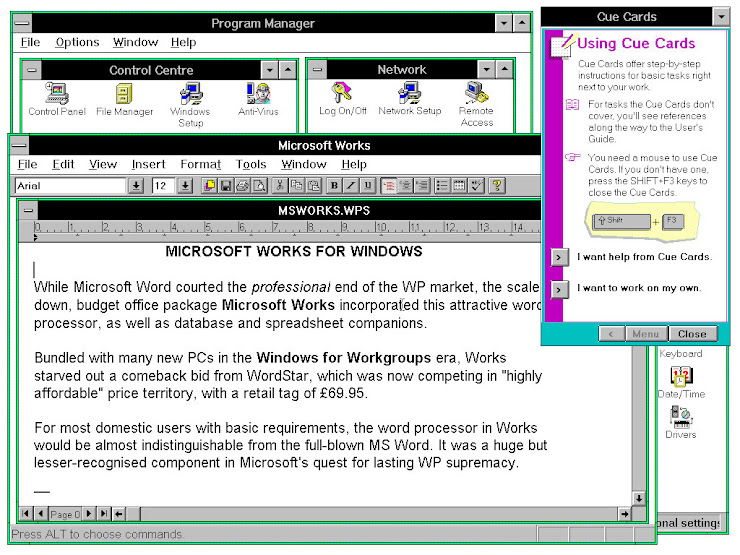This screenshot has width=740, height=555.
Task: Toggle underline formatting in Works toolbar
Action: point(368,185)
